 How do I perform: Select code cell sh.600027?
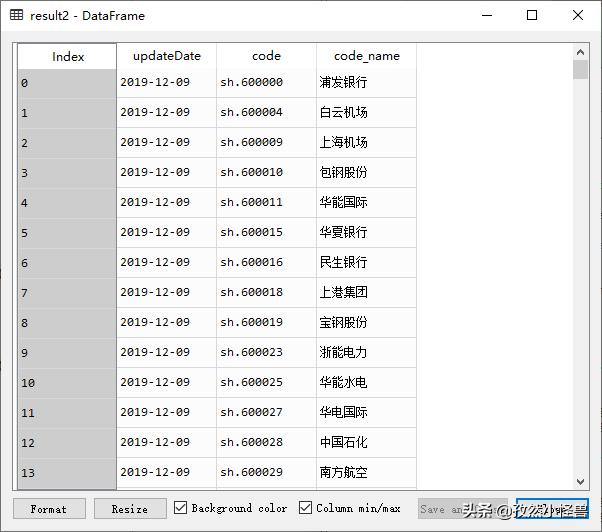click(266, 412)
